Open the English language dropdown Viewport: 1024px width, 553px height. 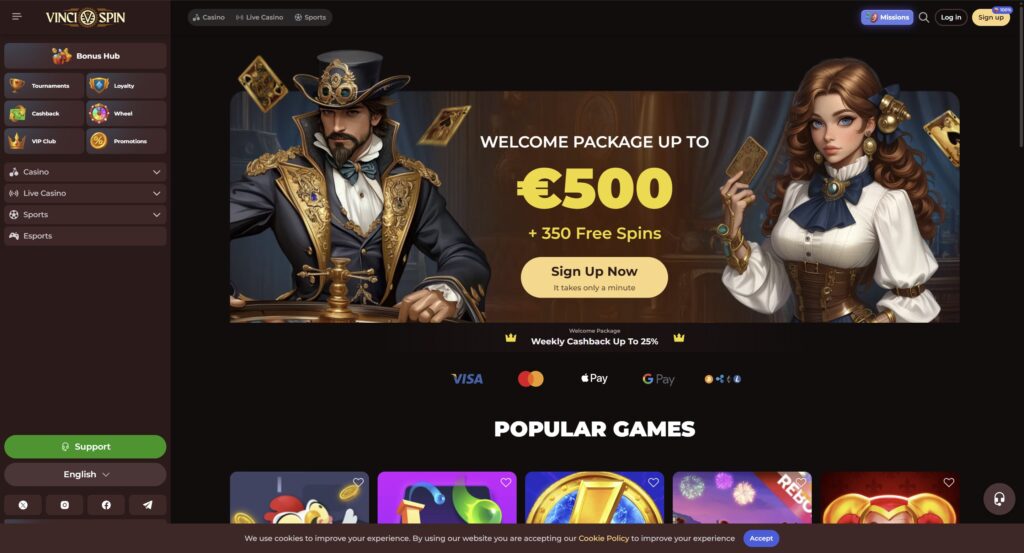pyautogui.click(x=85, y=475)
